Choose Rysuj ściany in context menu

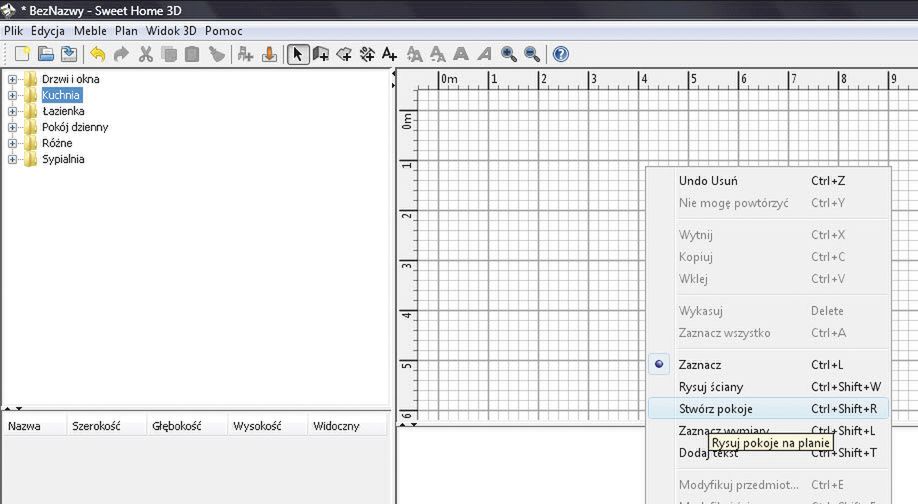768,387
